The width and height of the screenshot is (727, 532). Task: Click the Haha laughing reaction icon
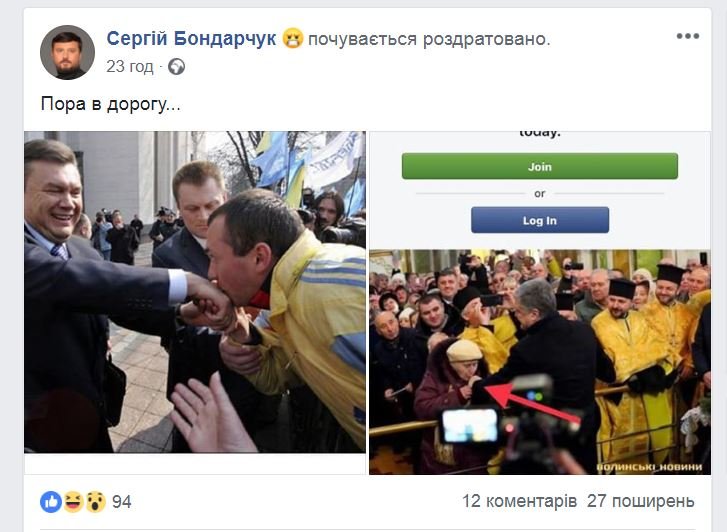73,502
